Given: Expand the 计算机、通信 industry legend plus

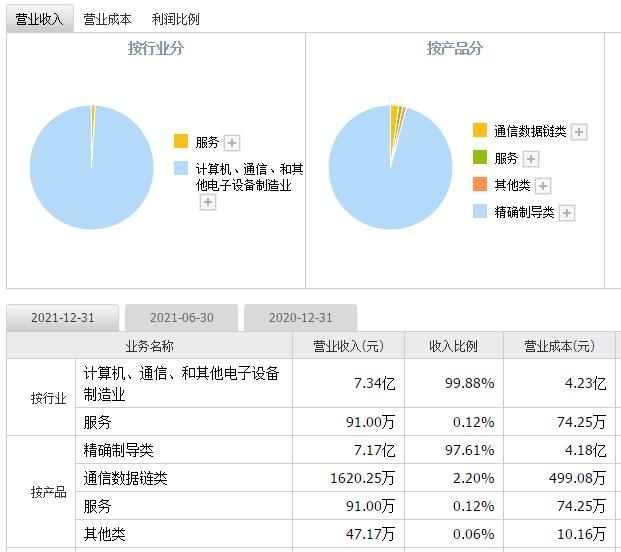Looking at the screenshot, I should click(208, 202).
